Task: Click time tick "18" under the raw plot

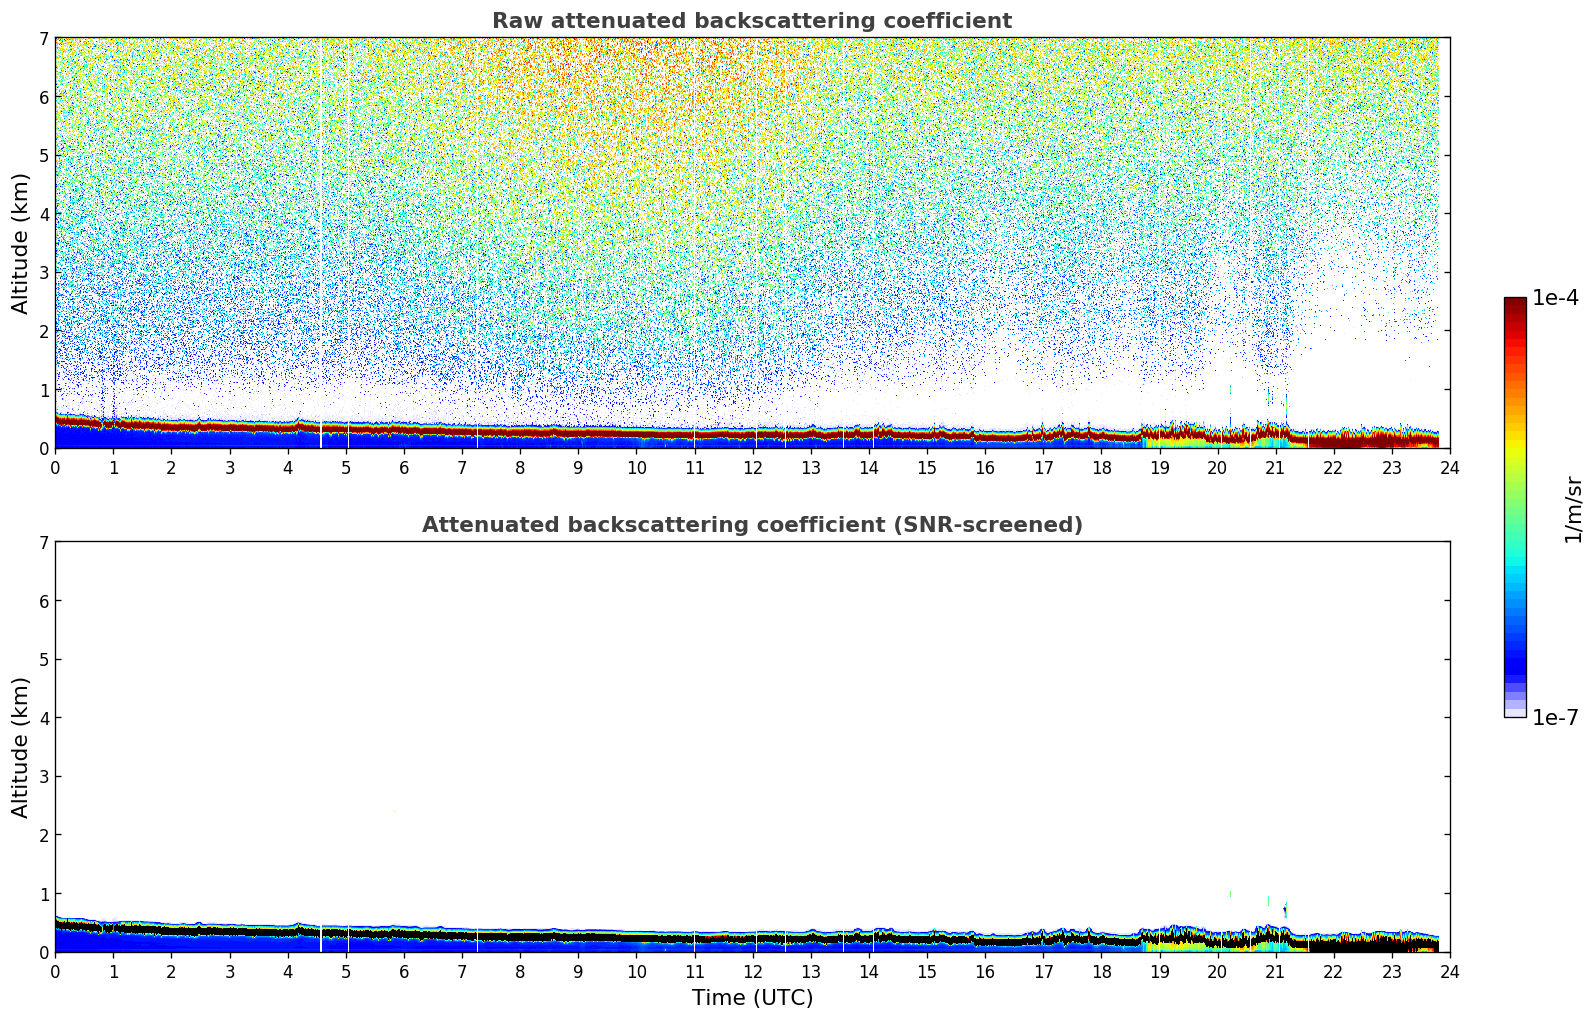Action: 1101,468
